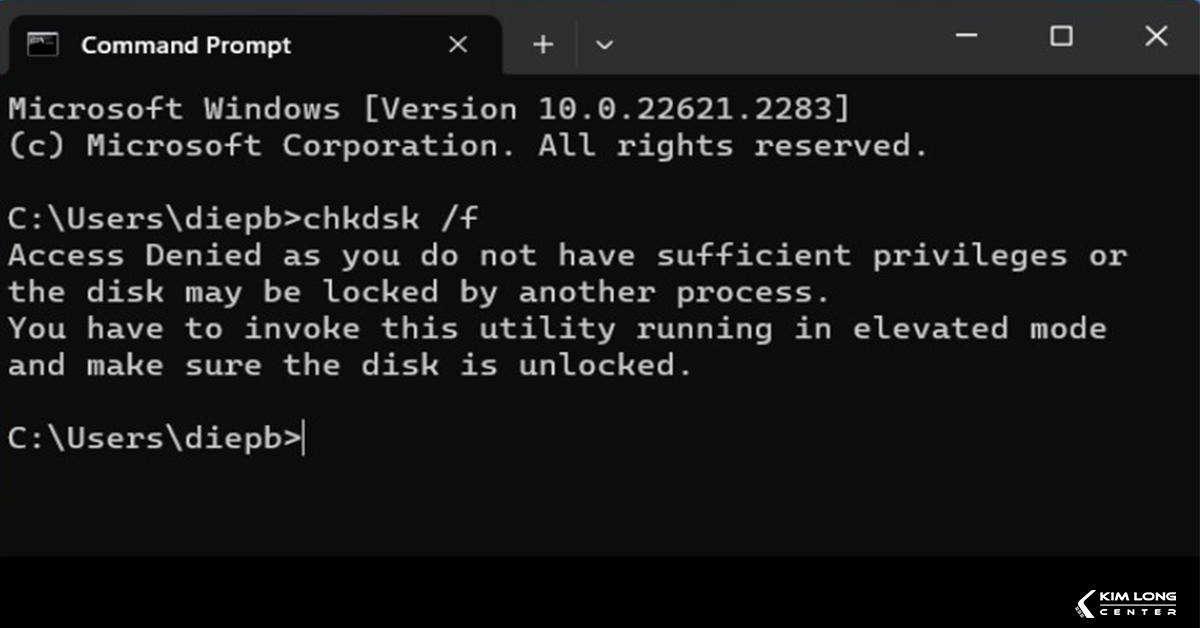
Task: Click the 'You have to invoke' message line
Action: coord(557,329)
